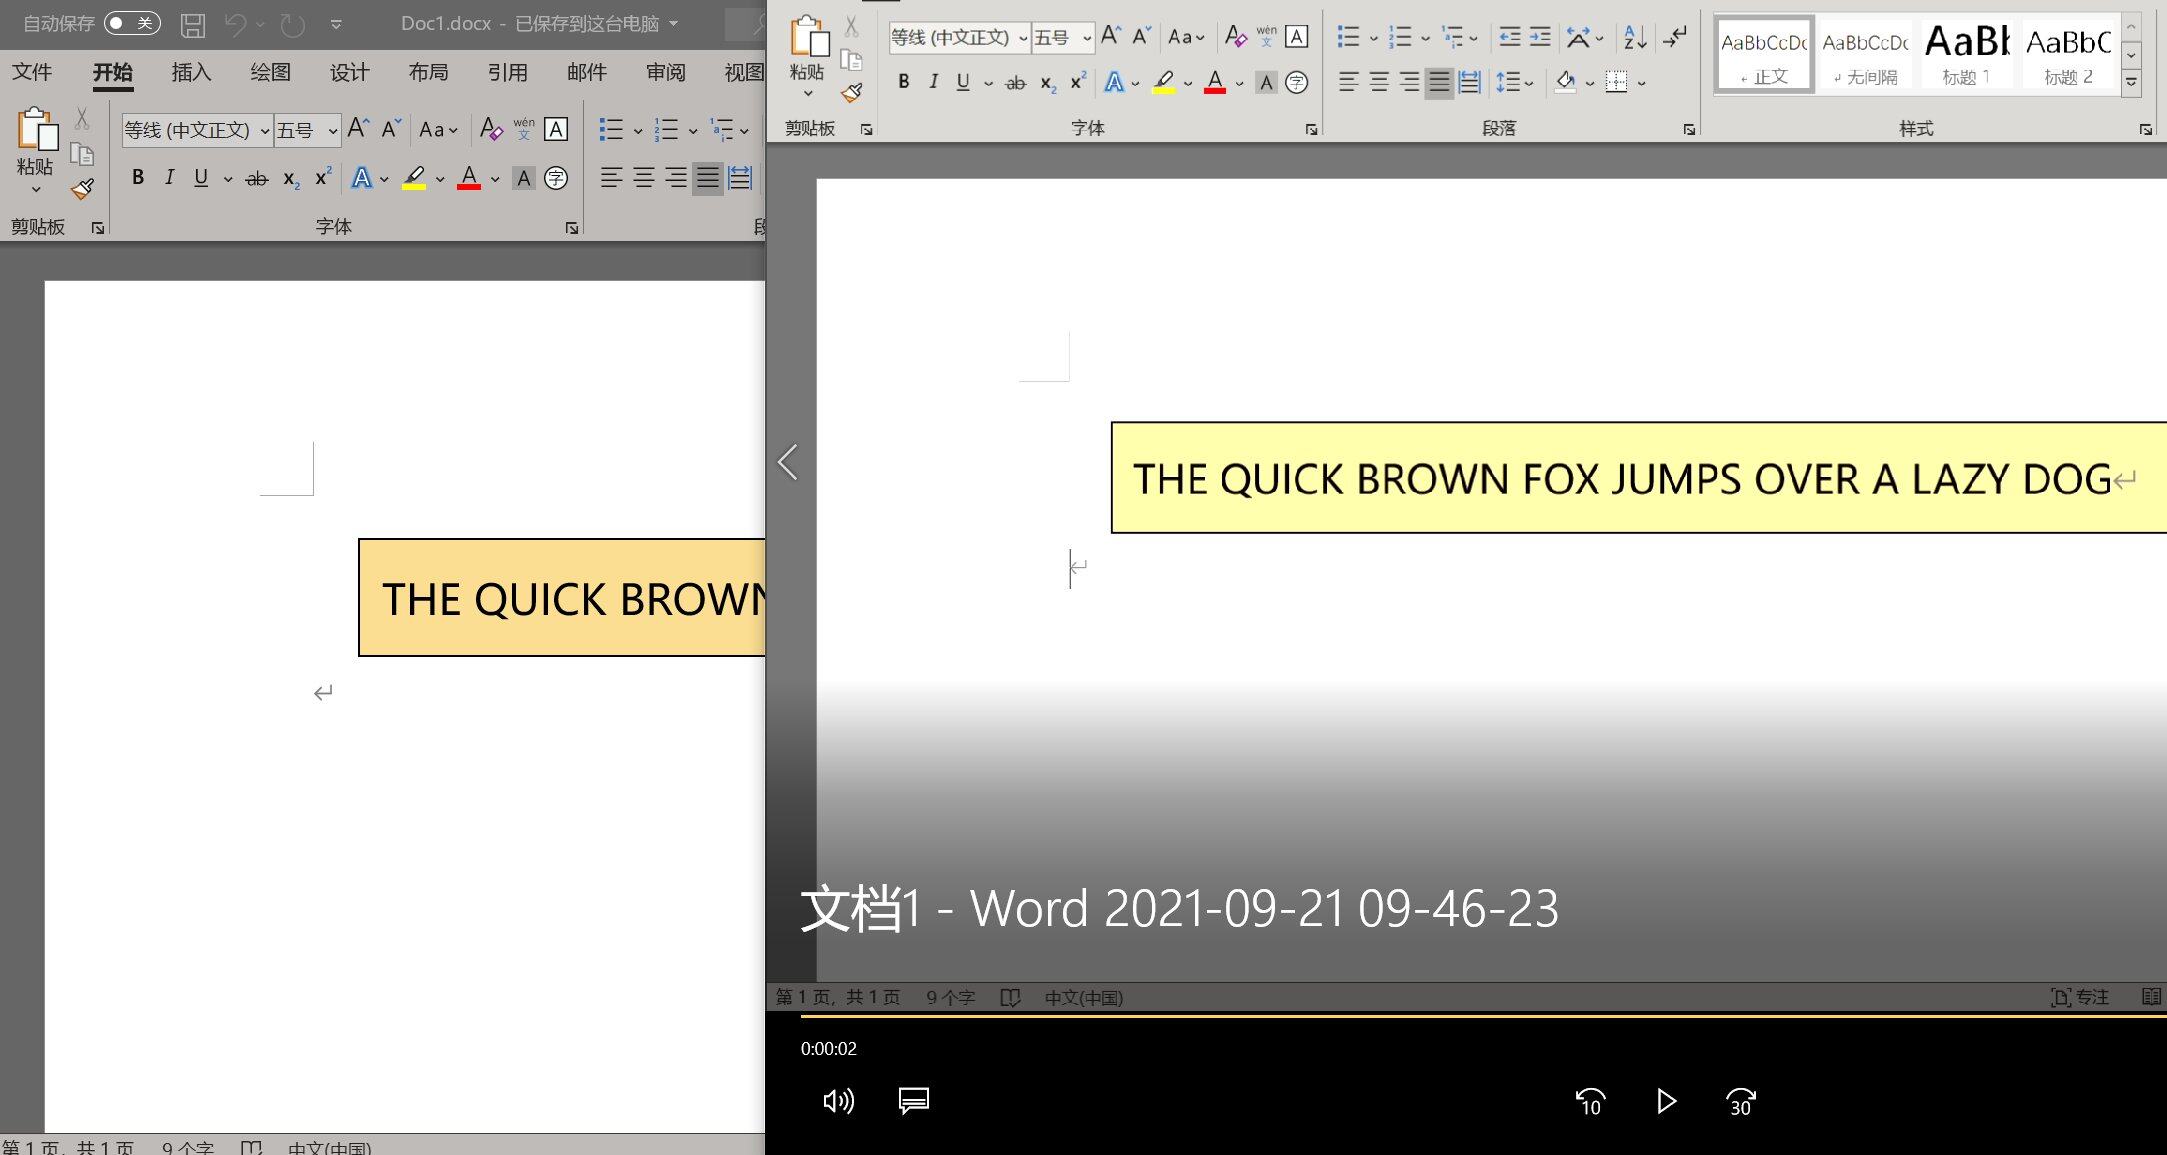
Task: Open the font color dropdown arrow in left window
Action: [x=495, y=179]
